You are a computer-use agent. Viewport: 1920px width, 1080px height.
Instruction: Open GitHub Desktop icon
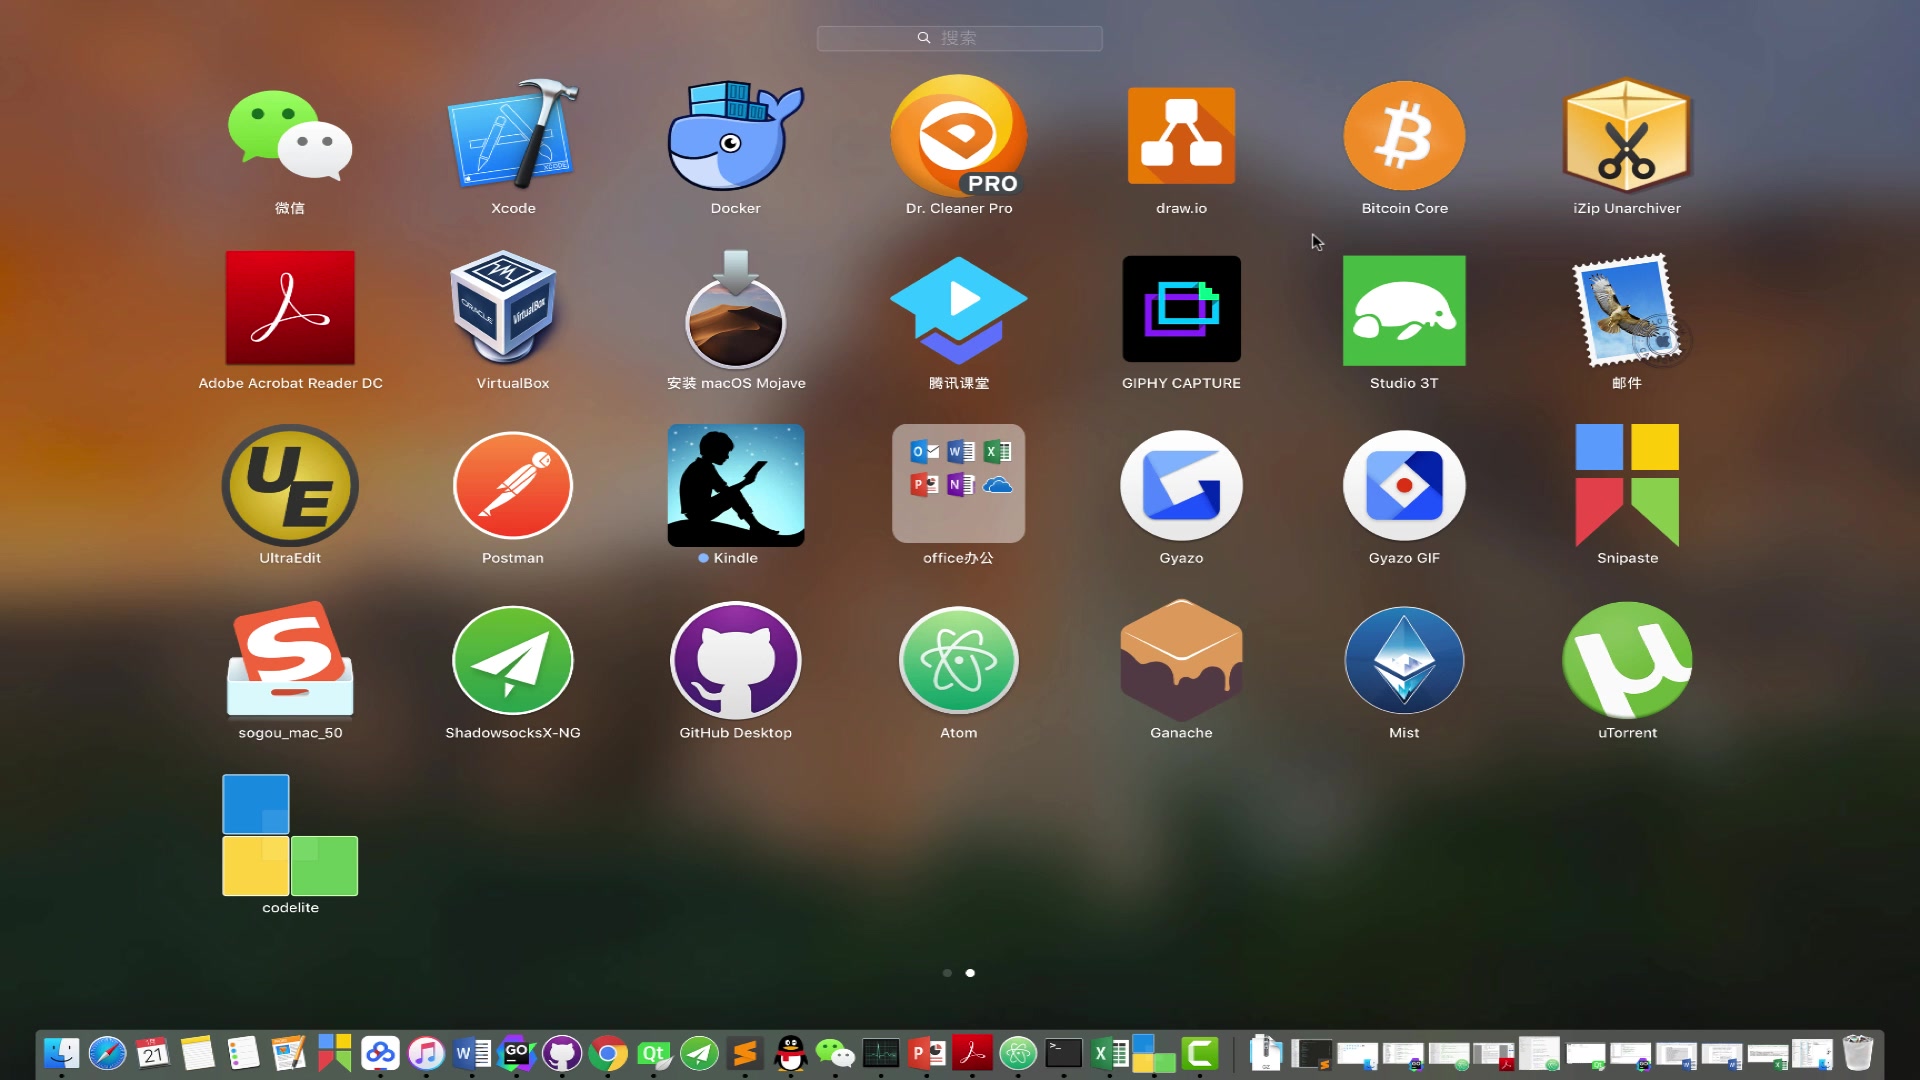(x=735, y=661)
